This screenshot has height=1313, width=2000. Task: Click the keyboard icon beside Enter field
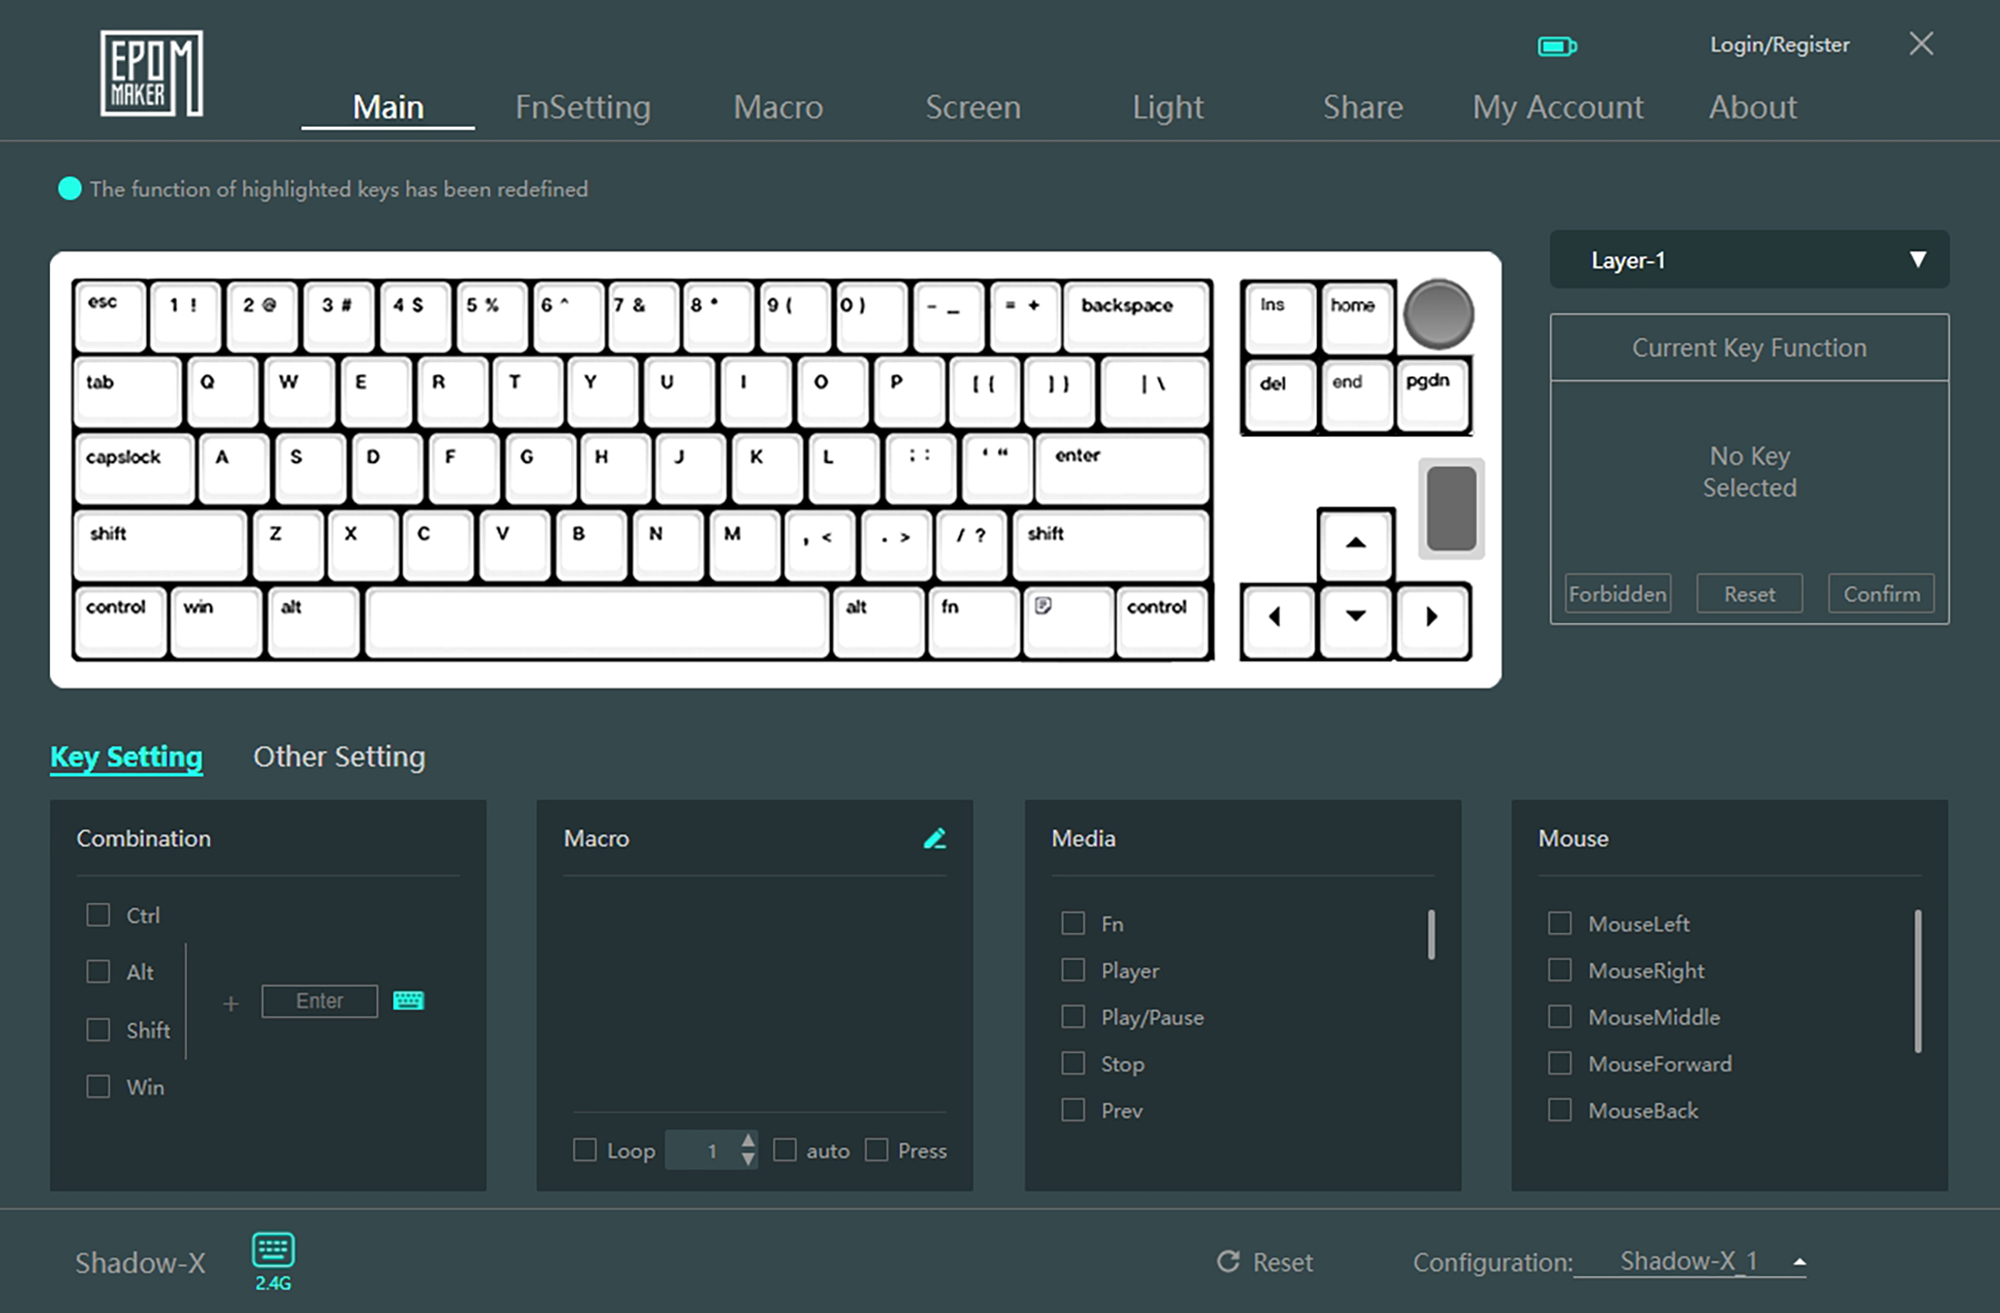point(408,1000)
